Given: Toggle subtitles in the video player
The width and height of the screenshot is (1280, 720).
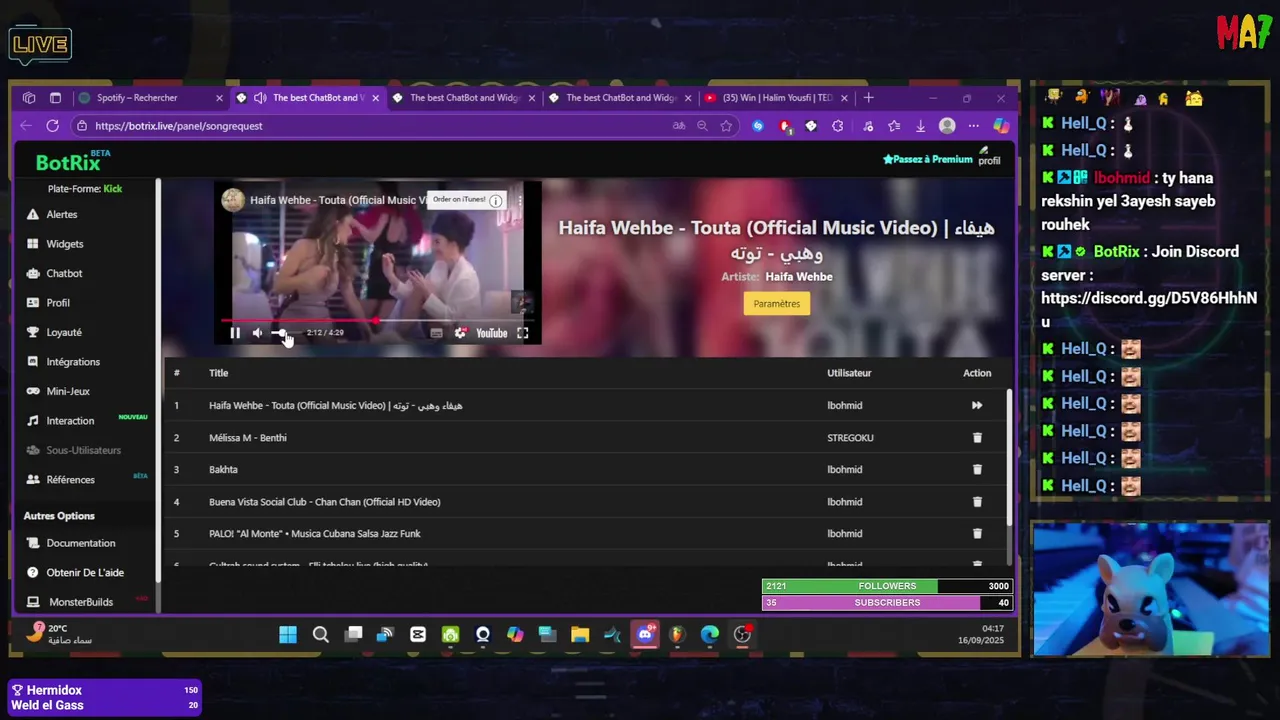Looking at the screenshot, I should [x=436, y=333].
